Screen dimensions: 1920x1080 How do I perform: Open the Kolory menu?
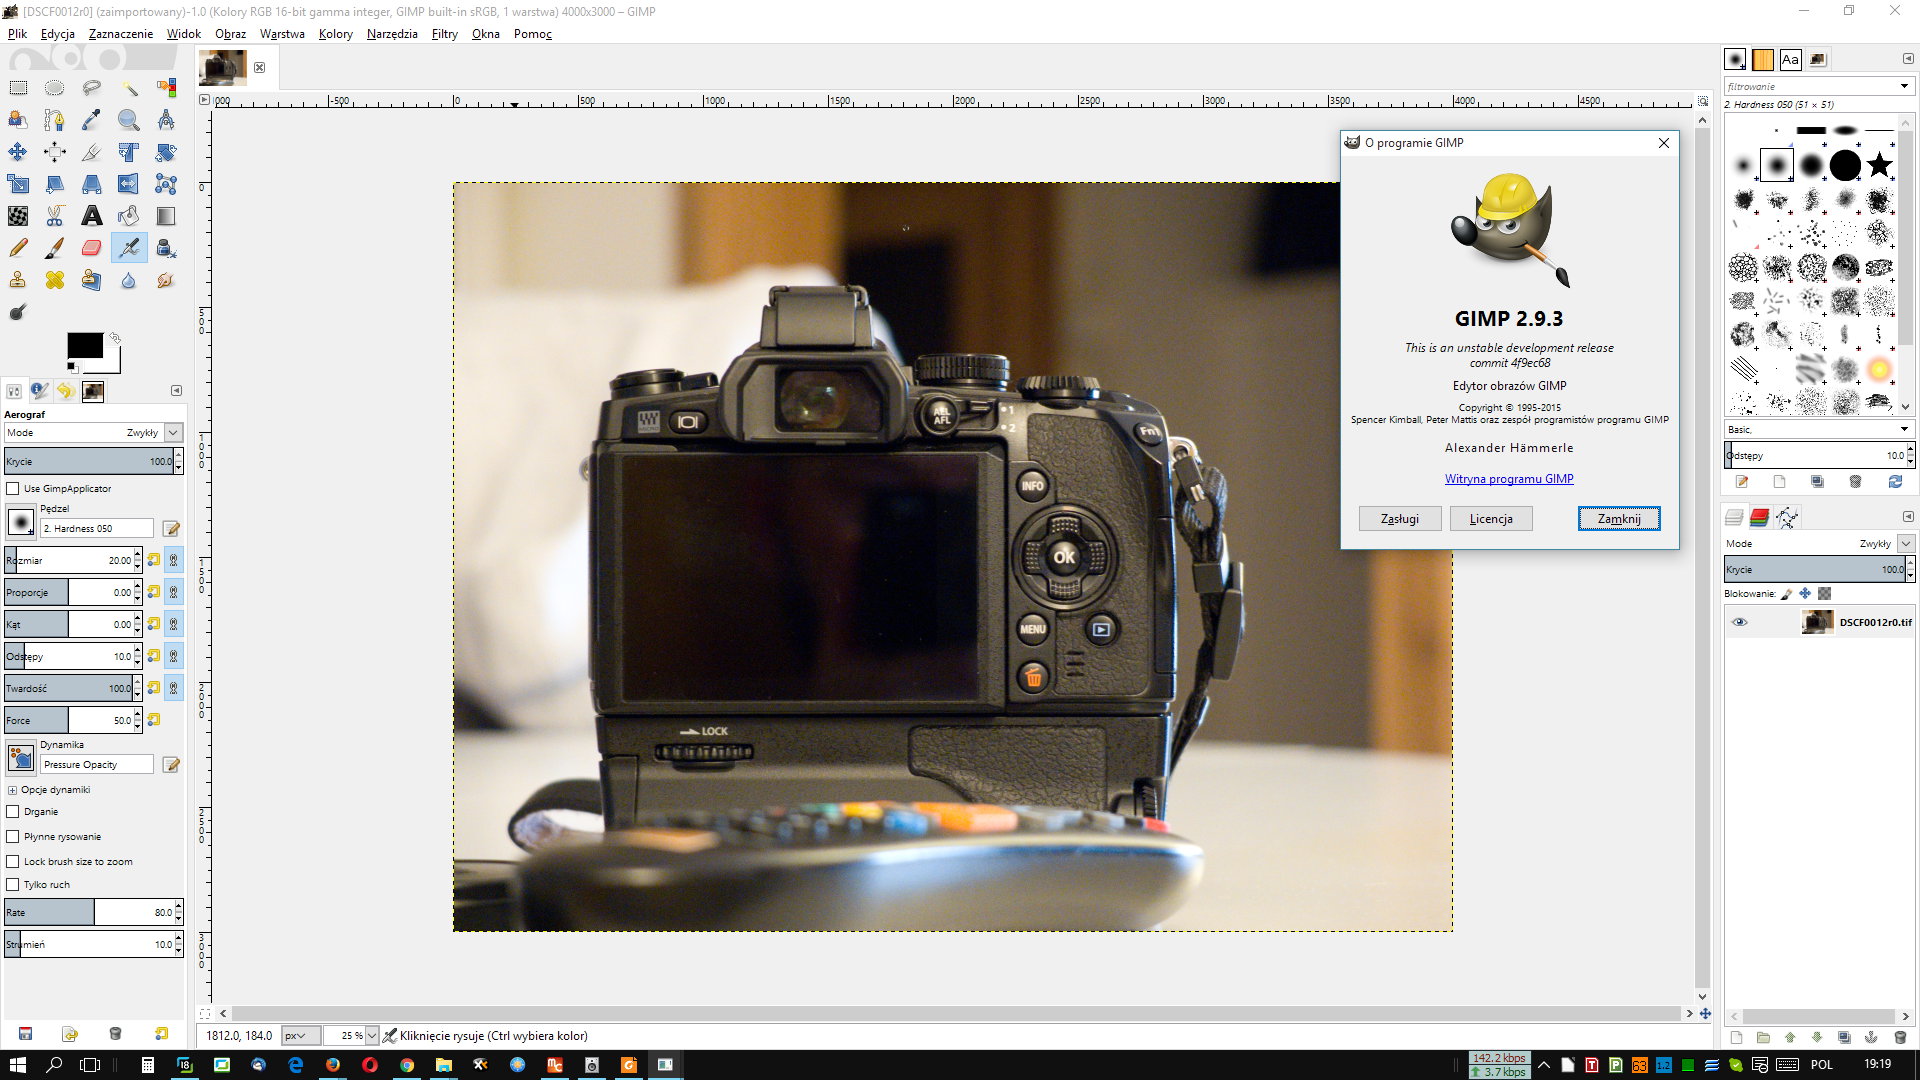(x=335, y=34)
